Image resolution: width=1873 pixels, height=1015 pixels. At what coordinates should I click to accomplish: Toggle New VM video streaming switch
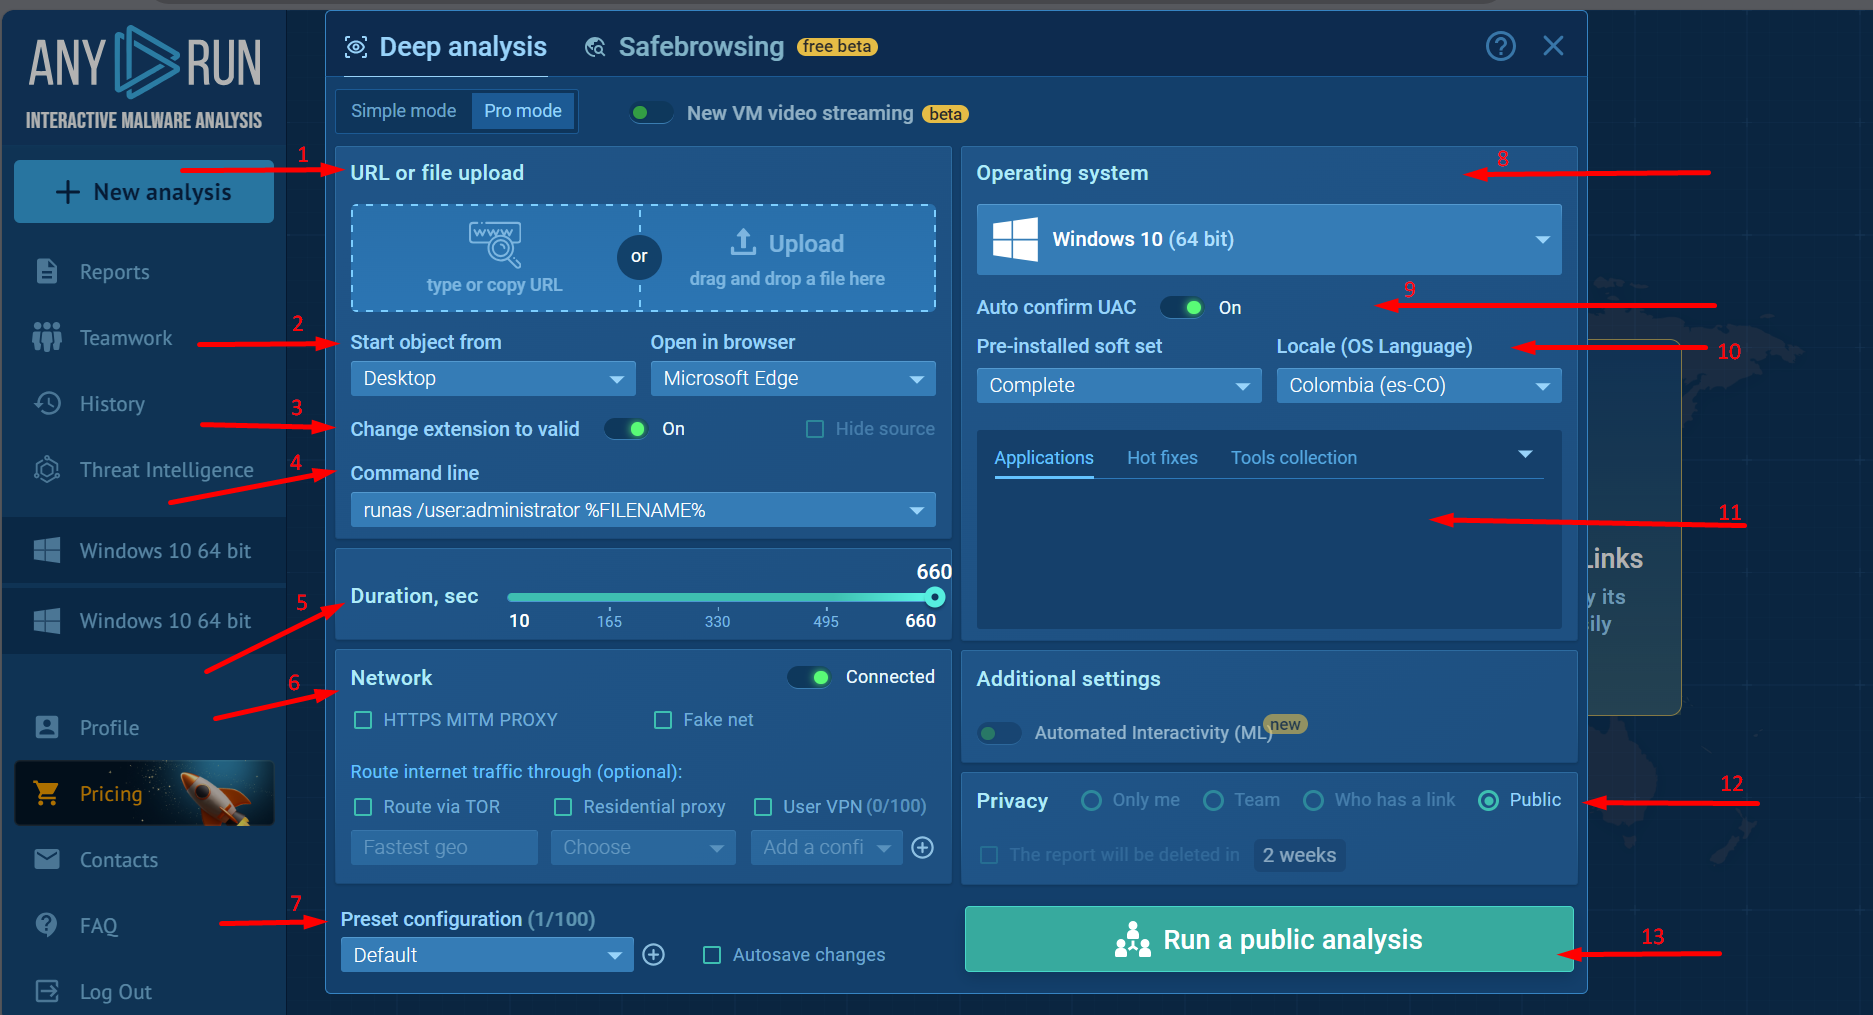pos(651,113)
